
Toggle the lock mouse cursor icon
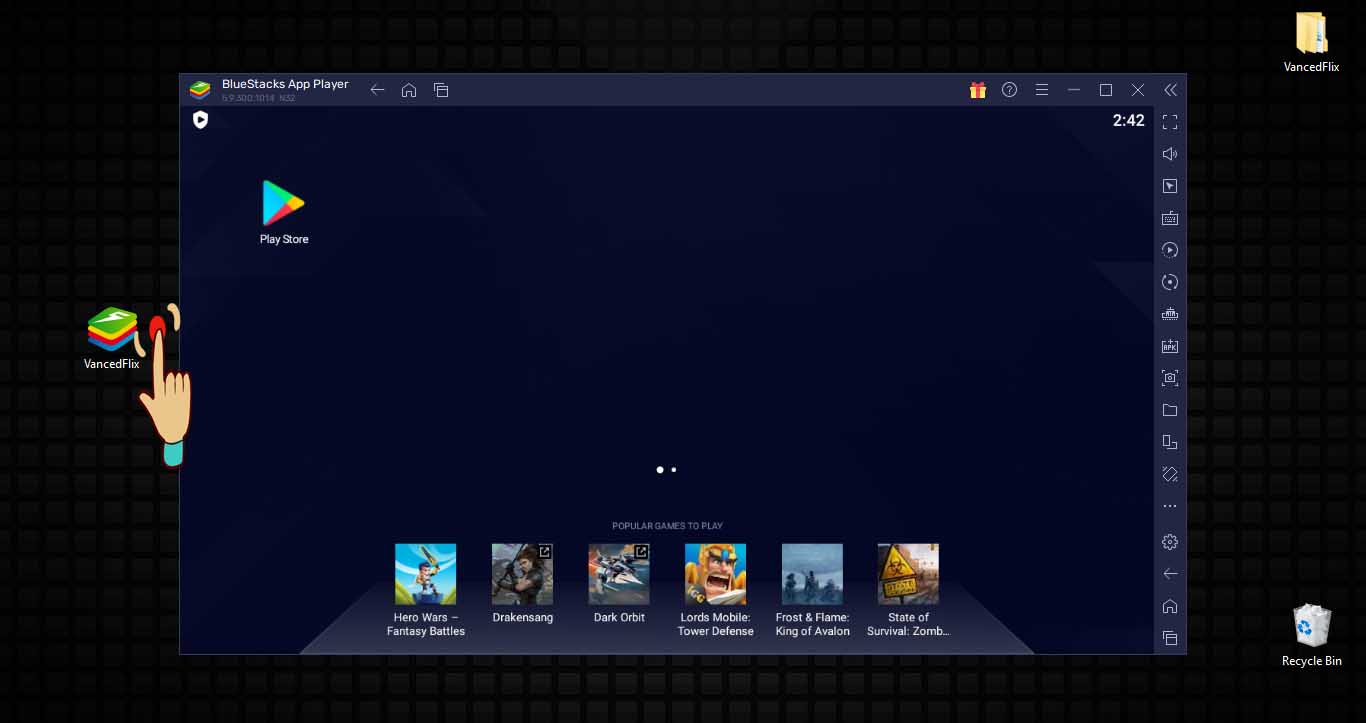click(1170, 186)
